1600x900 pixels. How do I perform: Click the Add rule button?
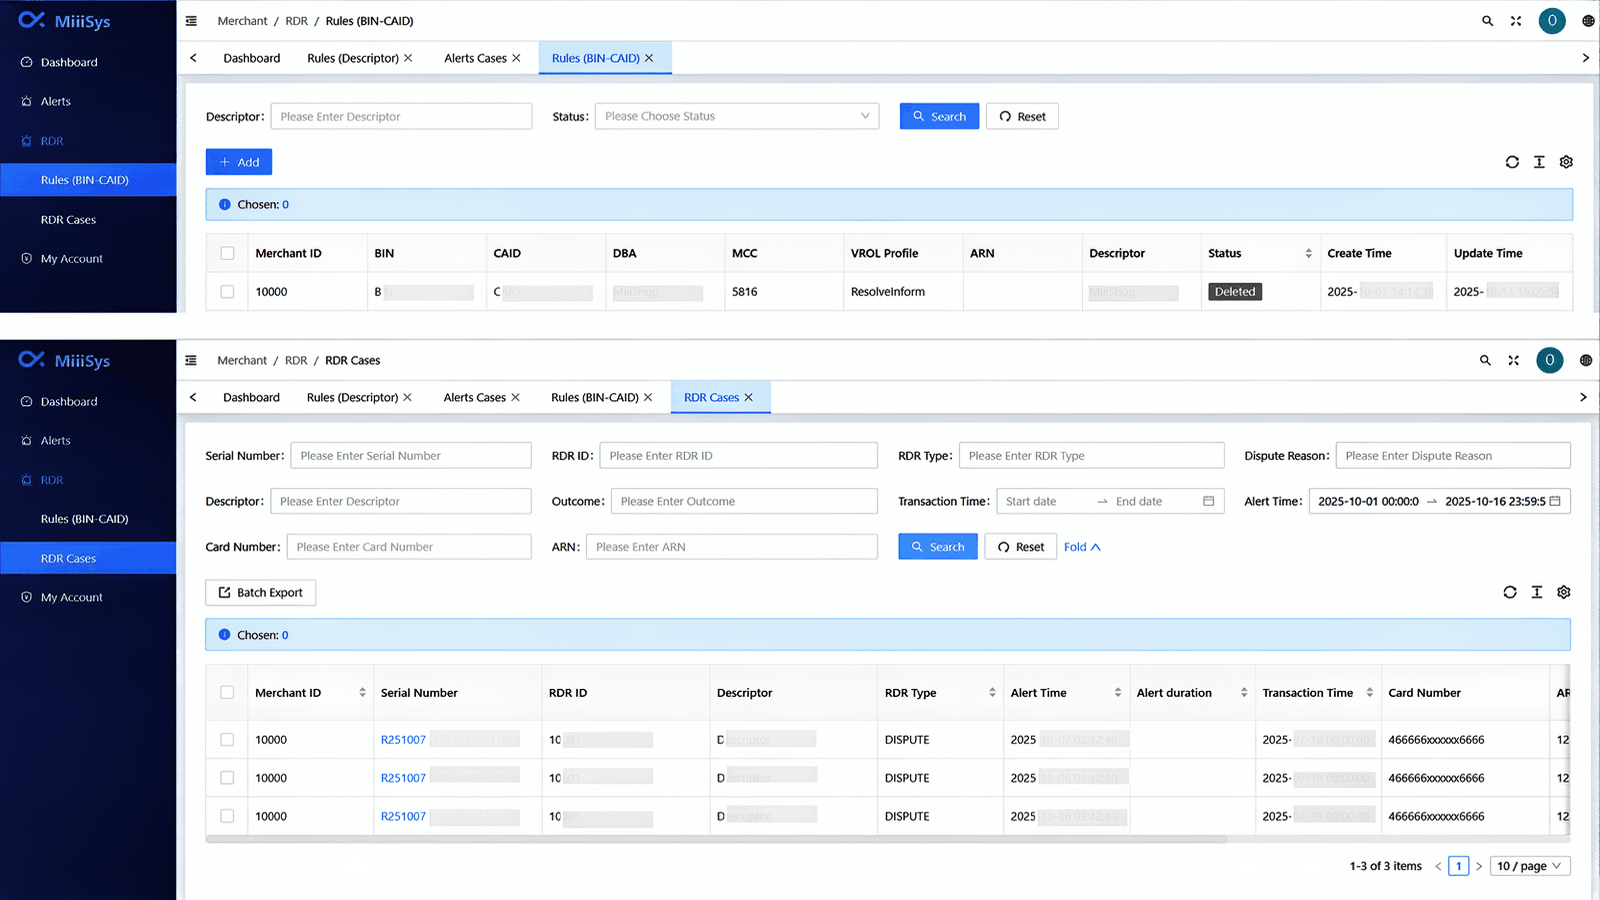tap(239, 162)
